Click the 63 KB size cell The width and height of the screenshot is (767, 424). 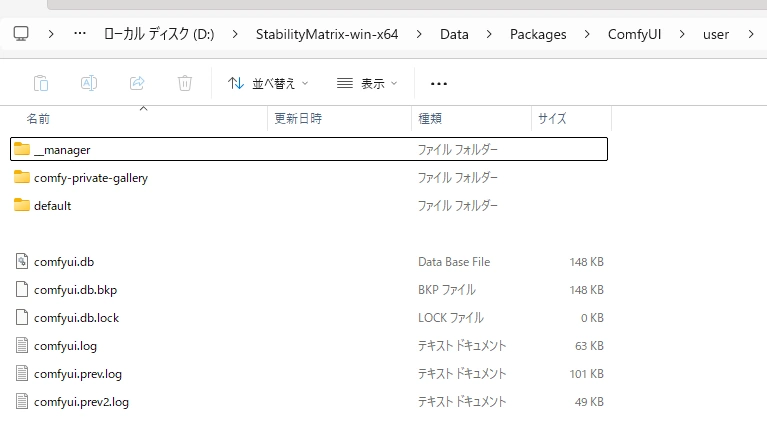tap(589, 346)
